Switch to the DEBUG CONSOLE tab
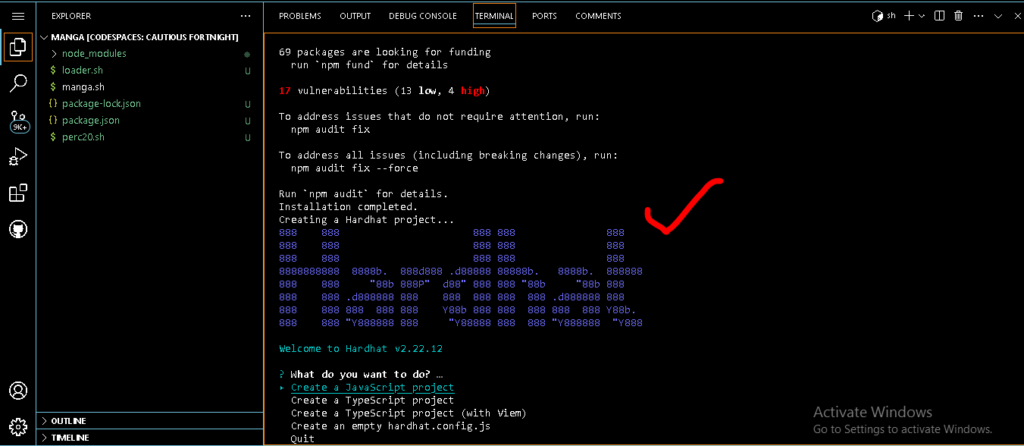Image resolution: width=1024 pixels, height=446 pixels. pyautogui.click(x=423, y=16)
